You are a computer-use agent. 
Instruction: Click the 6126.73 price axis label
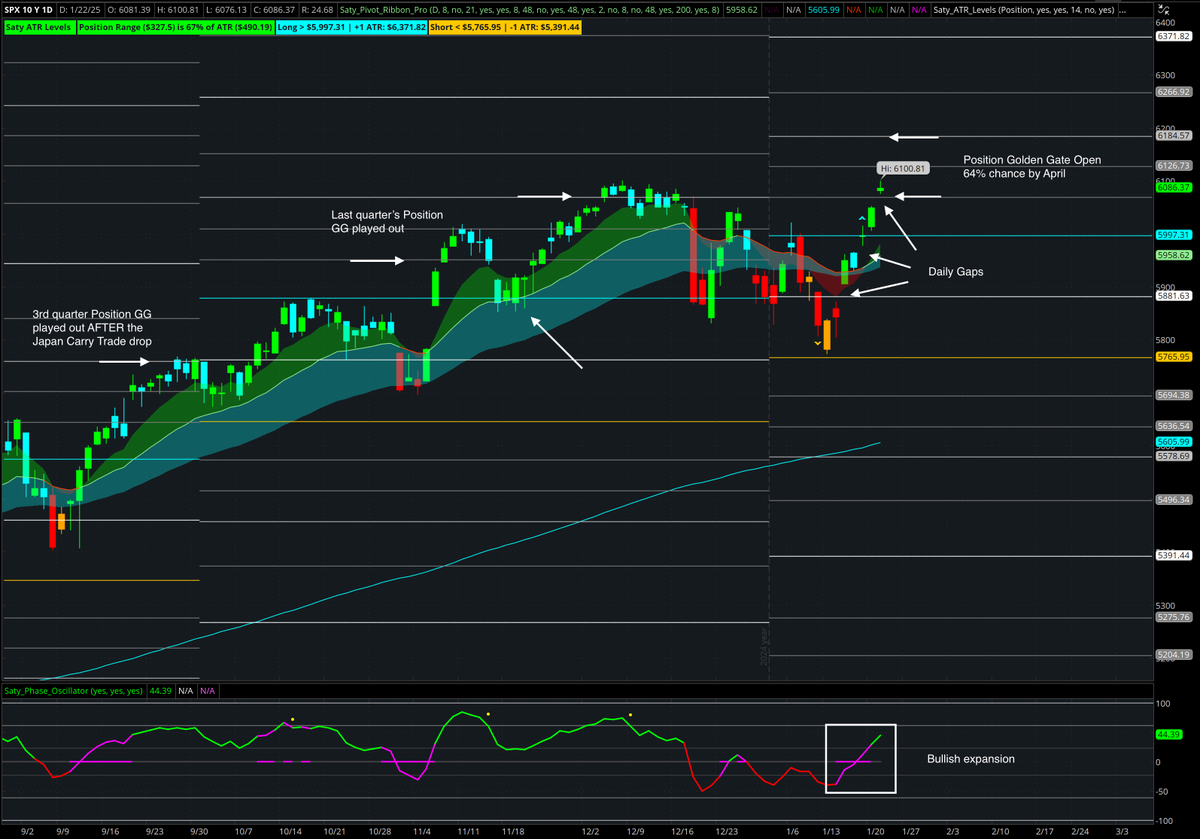[x=1173, y=166]
